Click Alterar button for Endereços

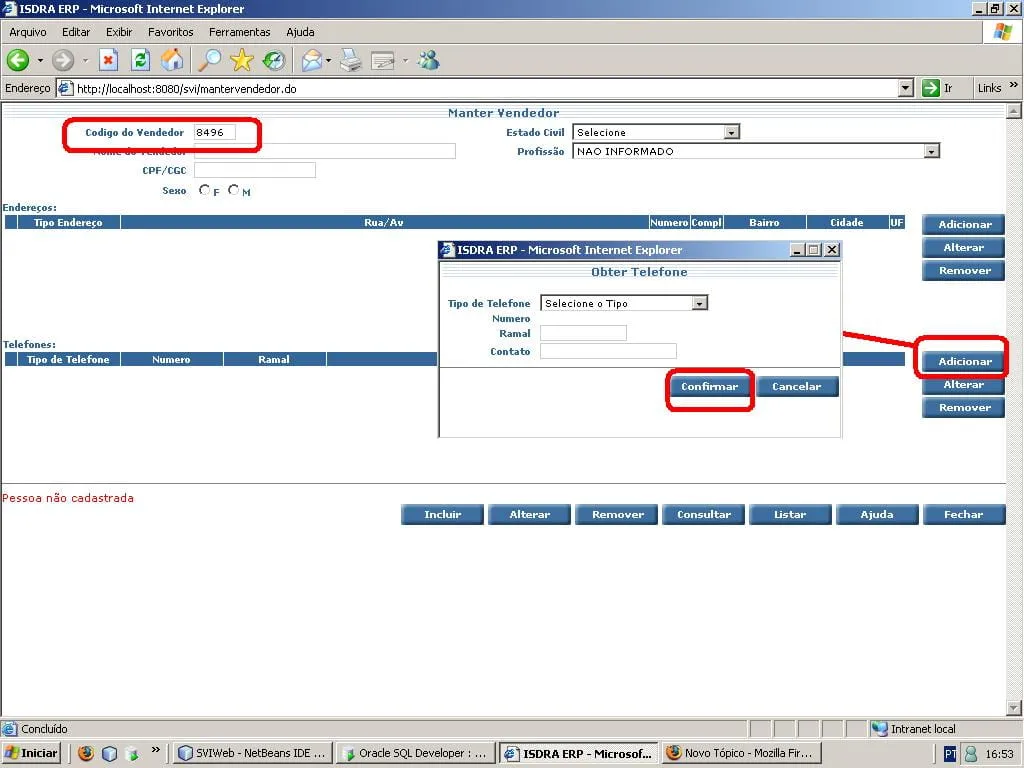(x=964, y=248)
